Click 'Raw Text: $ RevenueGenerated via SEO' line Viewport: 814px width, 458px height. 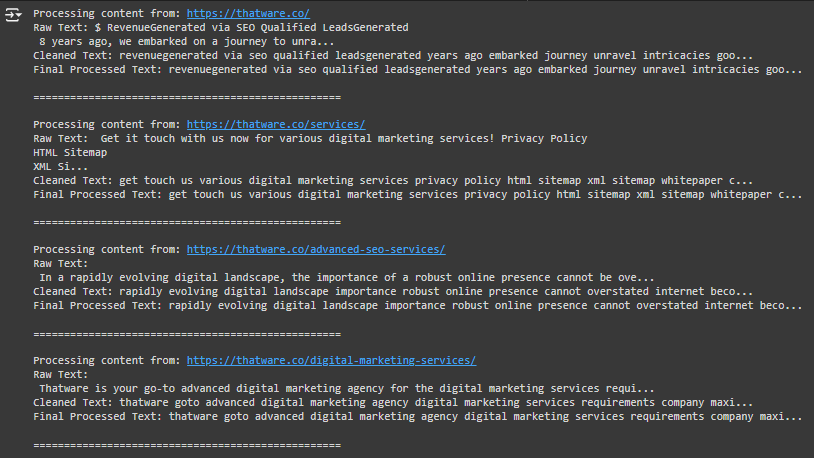pyautogui.click(x=221, y=28)
